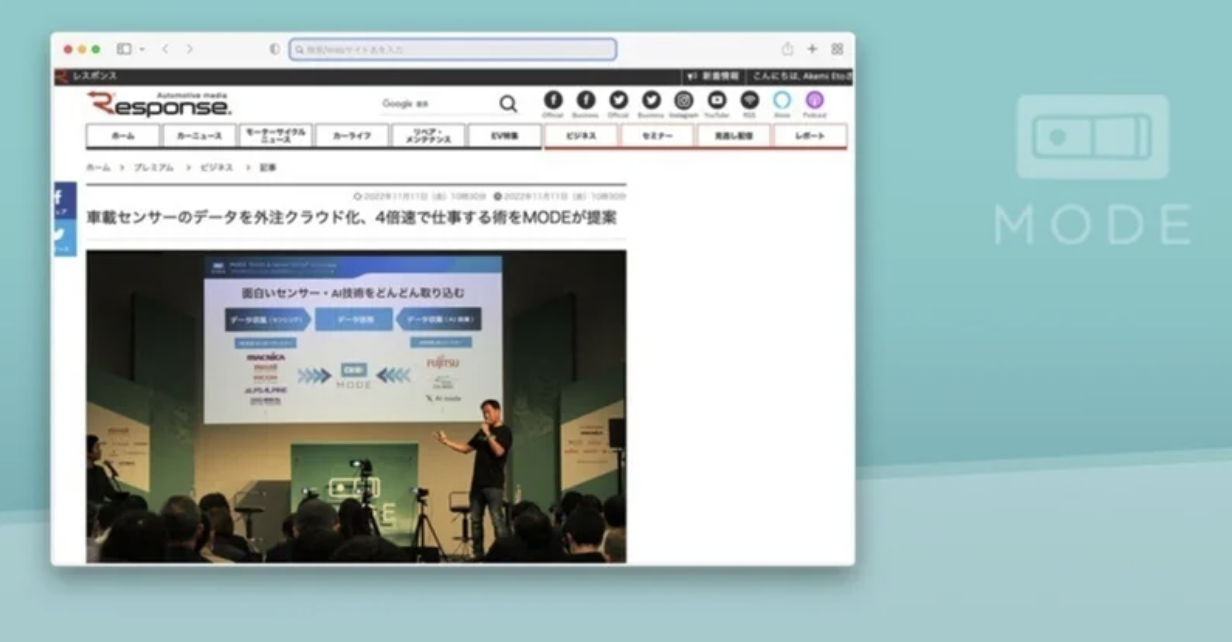Screen dimensions: 1232x642
Task: Click the magnifier search icon
Action: click(x=508, y=104)
